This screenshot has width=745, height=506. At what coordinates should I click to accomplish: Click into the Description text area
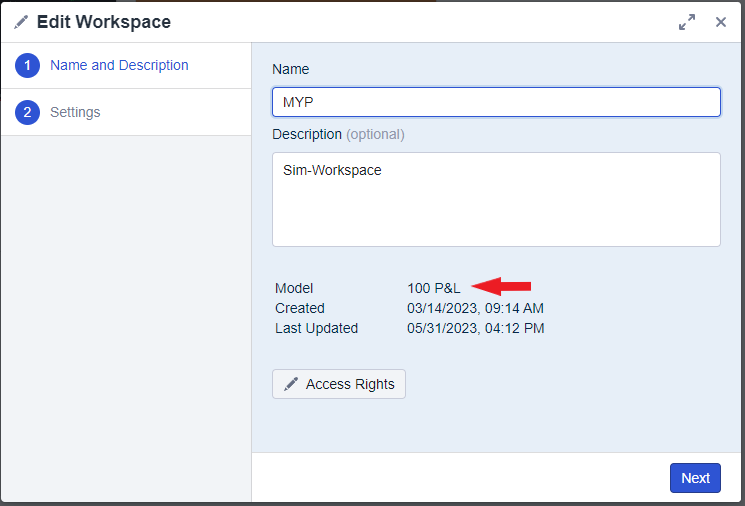[x=496, y=199]
